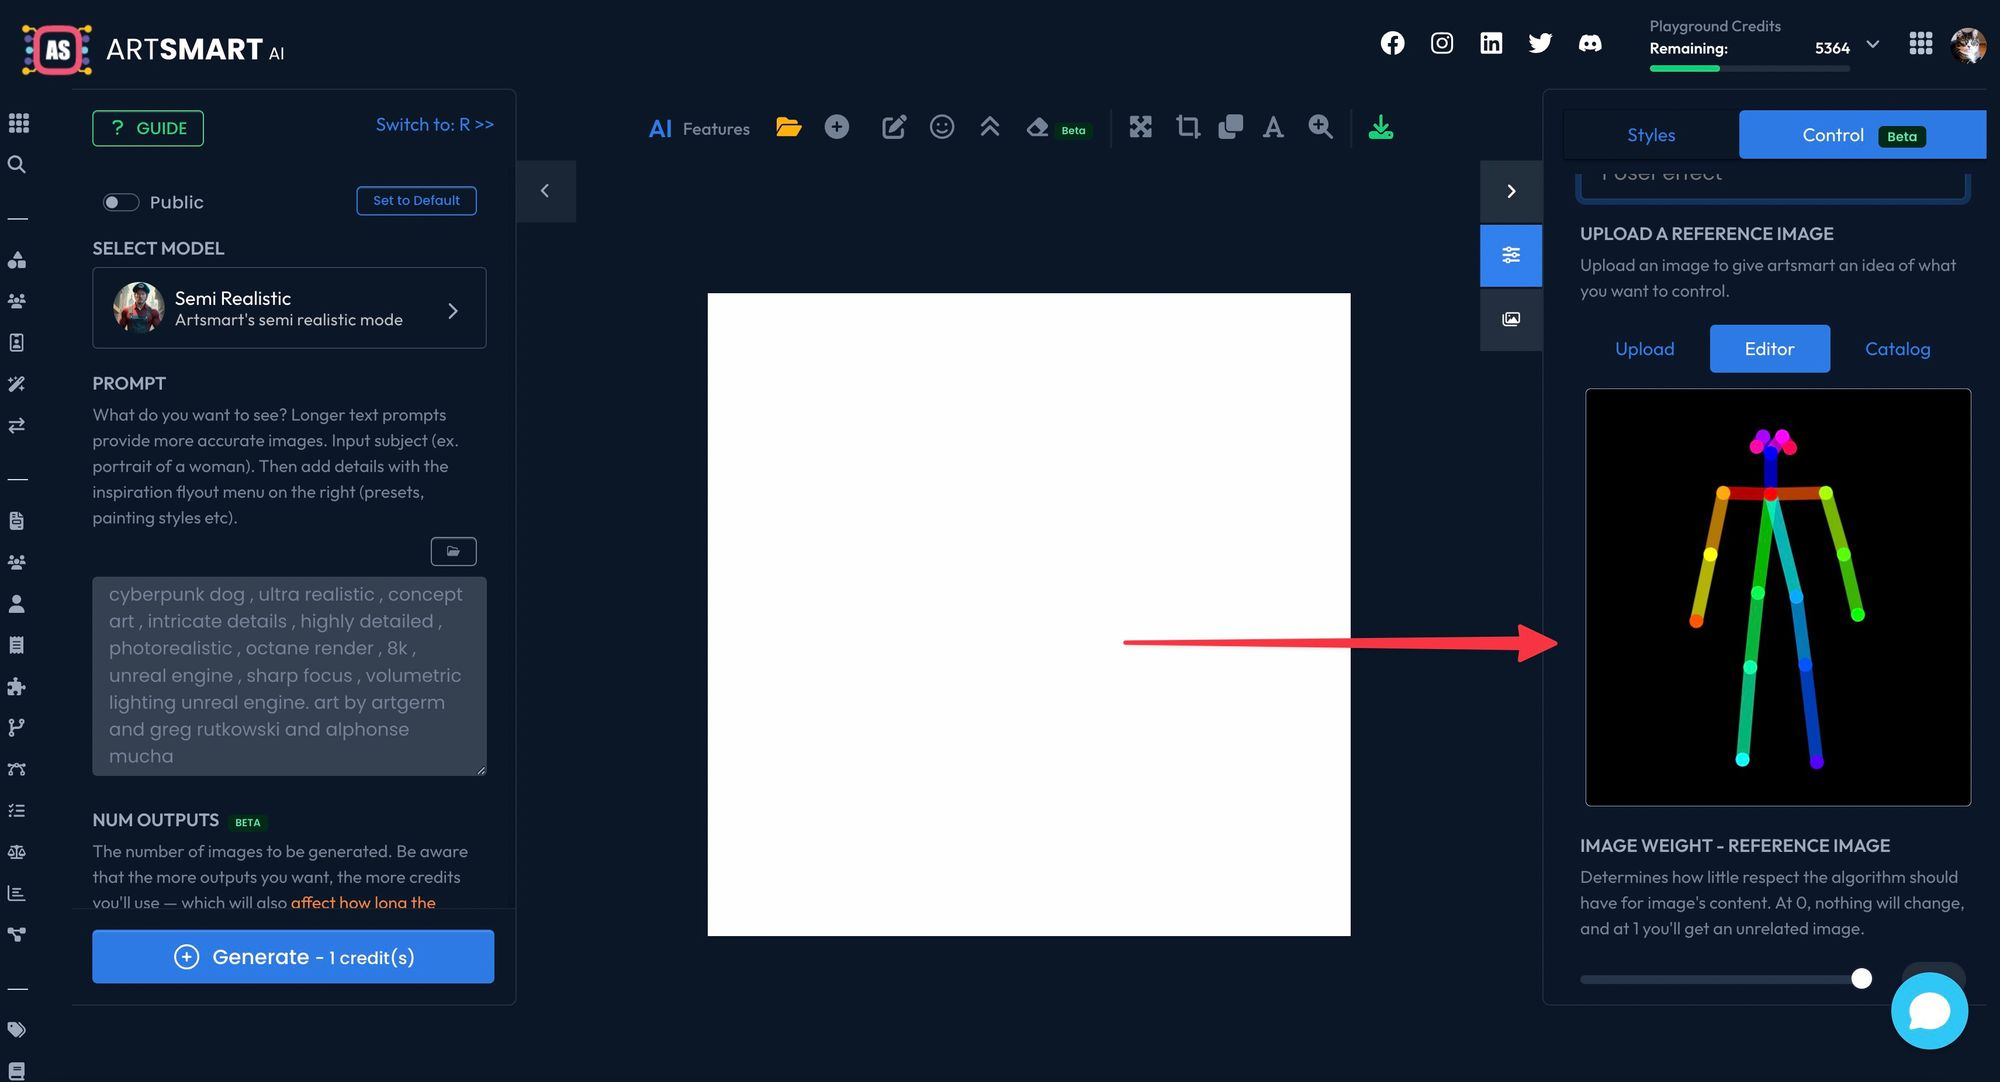Collapse the left panel with the left chevron
This screenshot has height=1082, width=2000.
coord(545,191)
